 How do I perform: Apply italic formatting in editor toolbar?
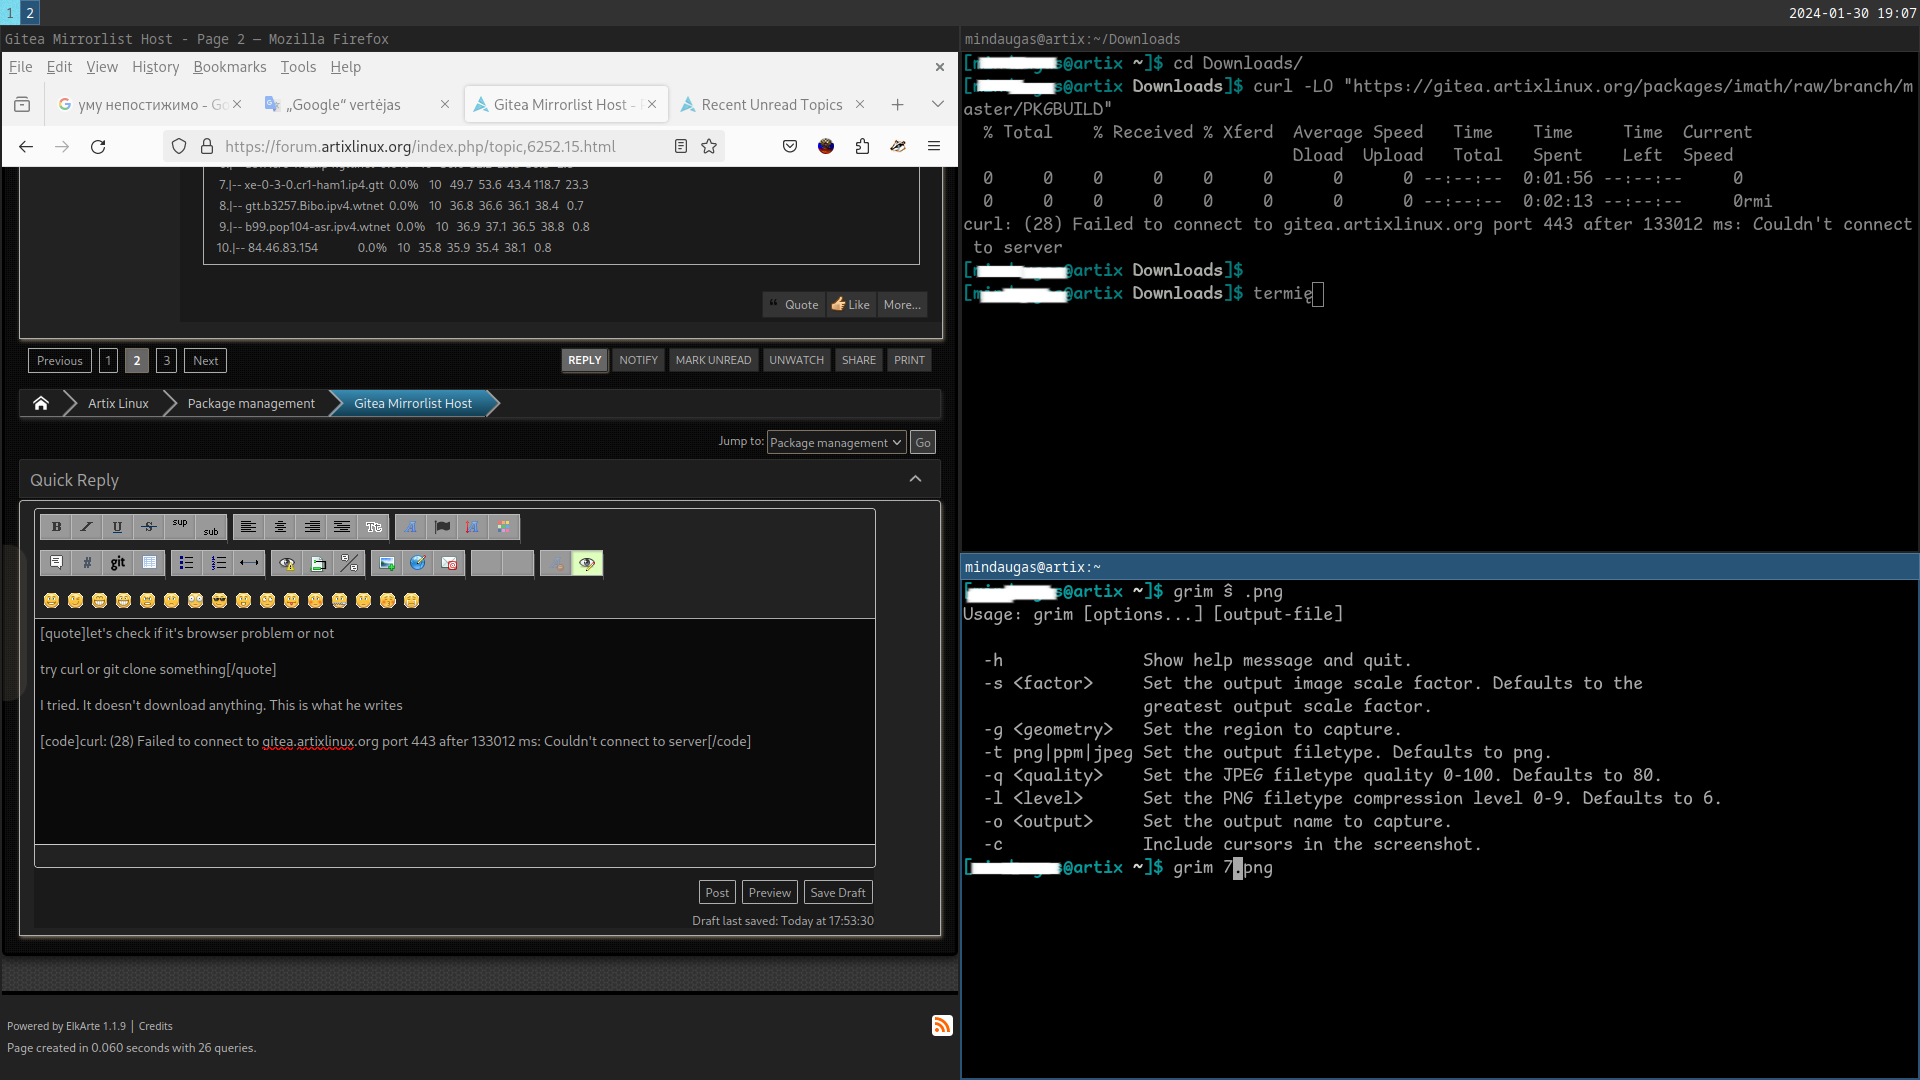click(86, 527)
